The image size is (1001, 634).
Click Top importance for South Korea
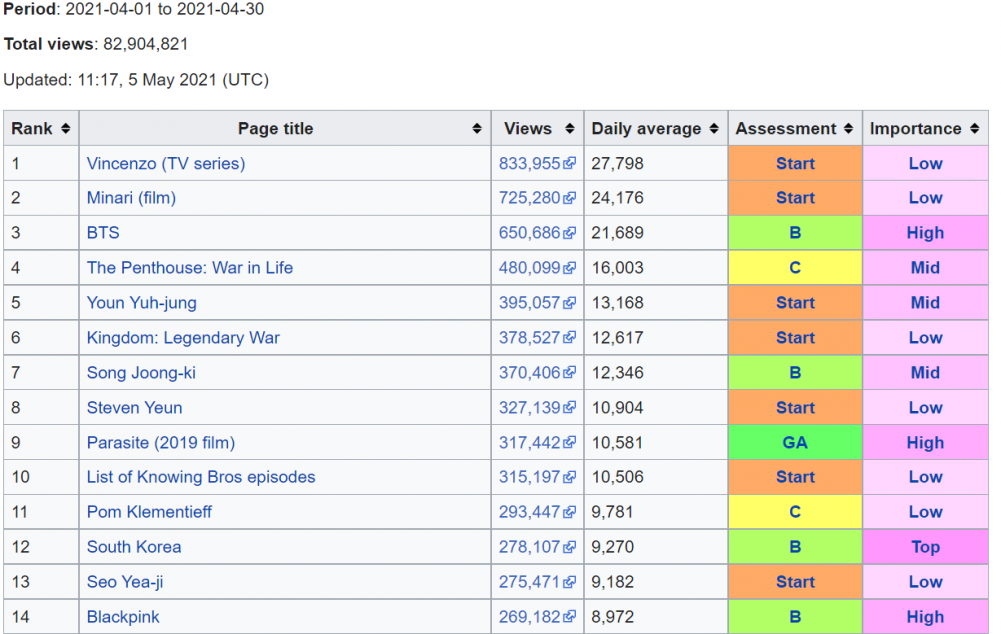925,547
